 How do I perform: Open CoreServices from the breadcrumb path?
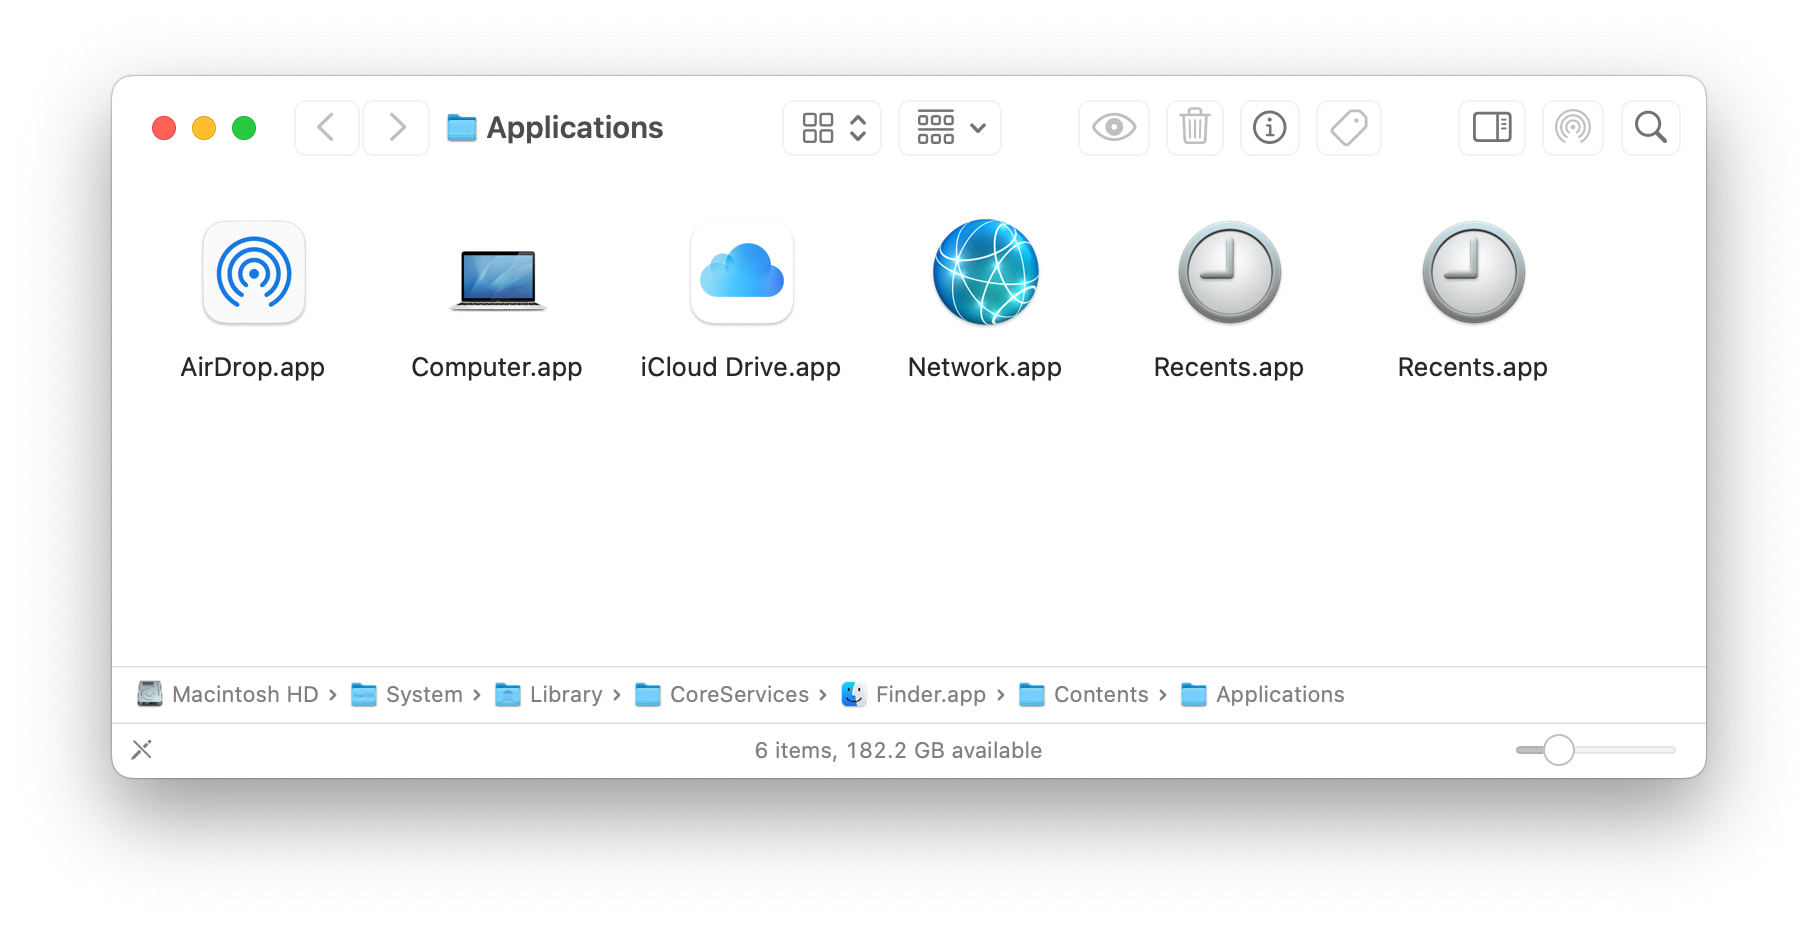[x=739, y=694]
